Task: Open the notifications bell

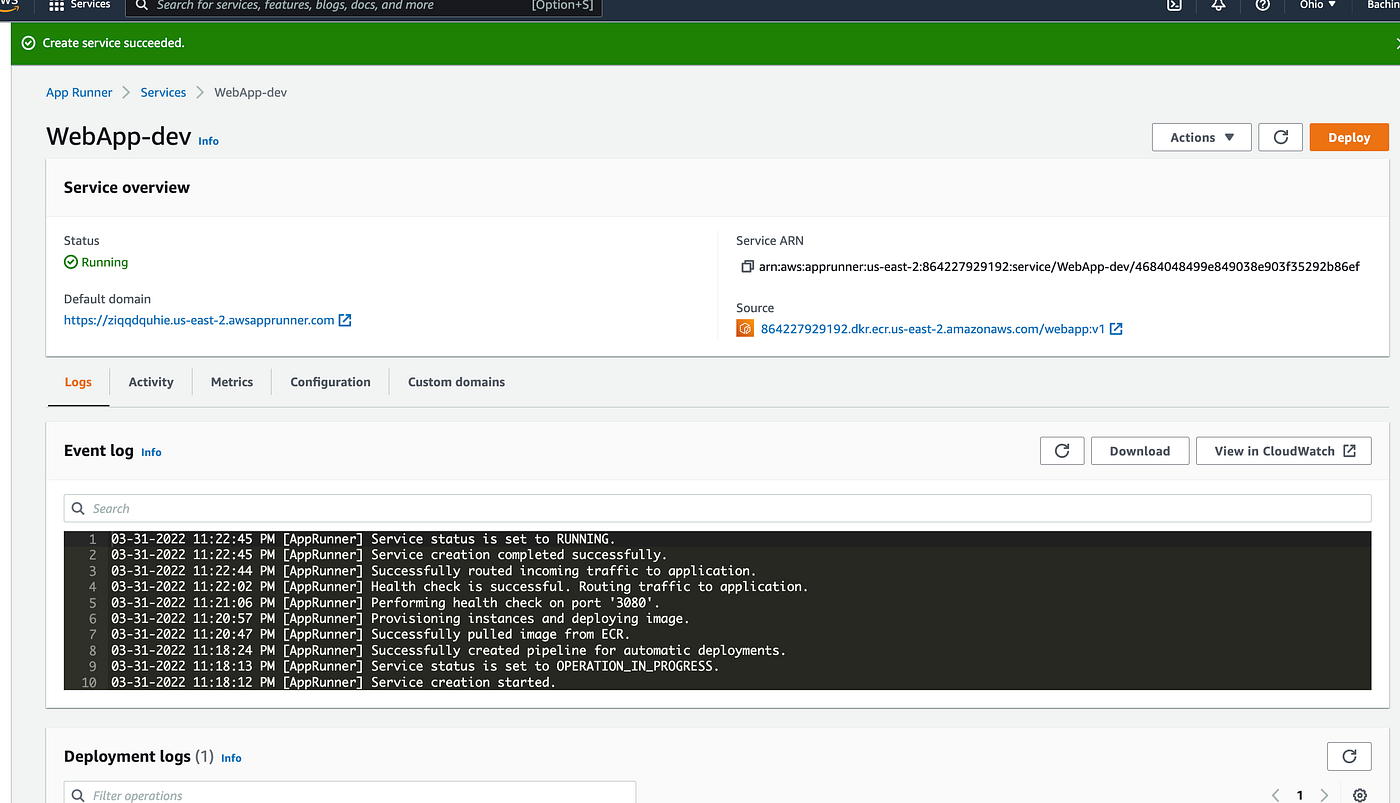Action: pos(1218,5)
